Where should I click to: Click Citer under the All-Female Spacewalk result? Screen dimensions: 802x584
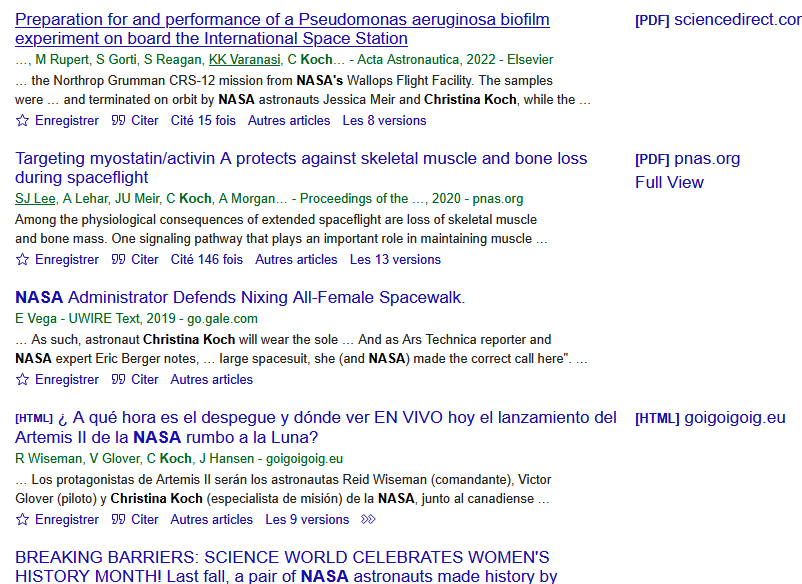click(x=145, y=379)
